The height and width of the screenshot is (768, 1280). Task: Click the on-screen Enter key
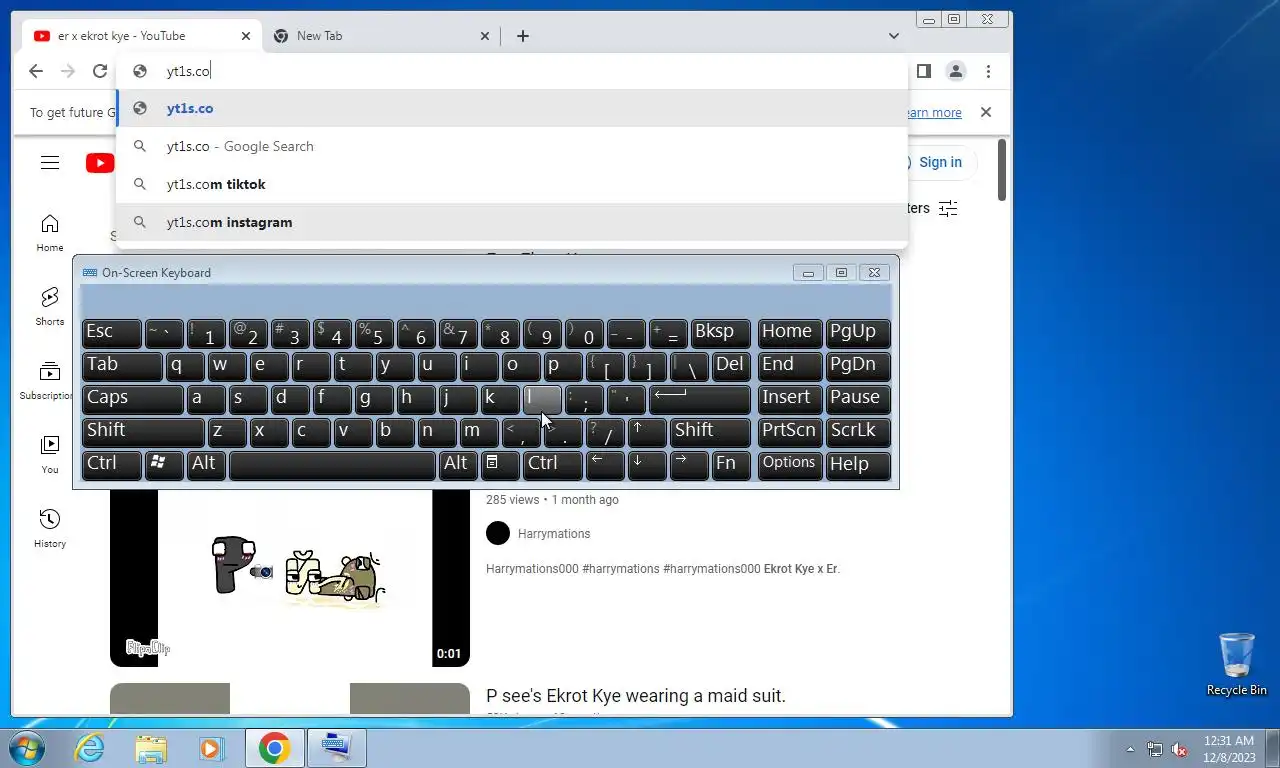pos(700,398)
